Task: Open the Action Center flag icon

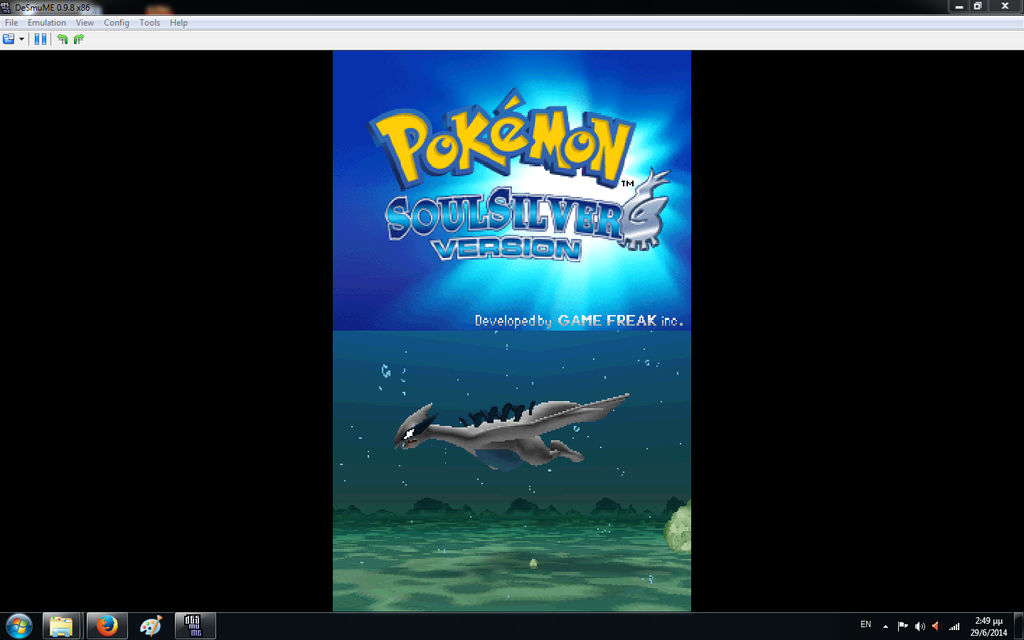Action: click(903, 626)
